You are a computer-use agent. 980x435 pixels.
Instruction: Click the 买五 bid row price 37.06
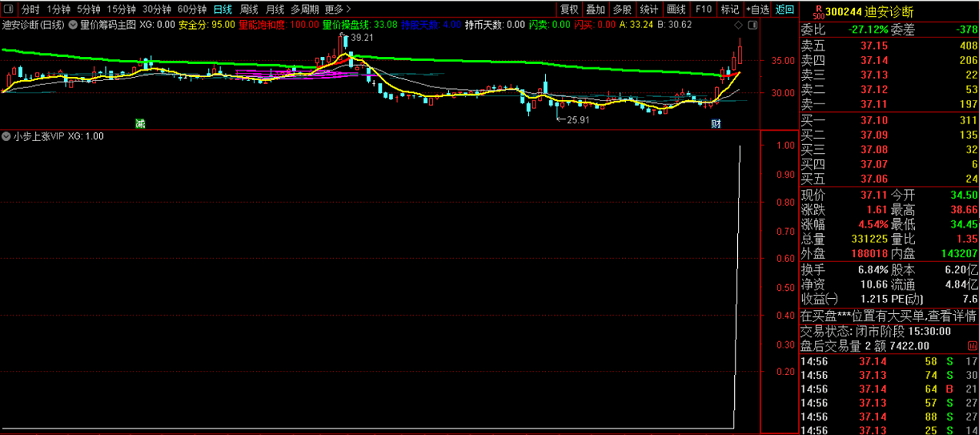[x=874, y=178]
